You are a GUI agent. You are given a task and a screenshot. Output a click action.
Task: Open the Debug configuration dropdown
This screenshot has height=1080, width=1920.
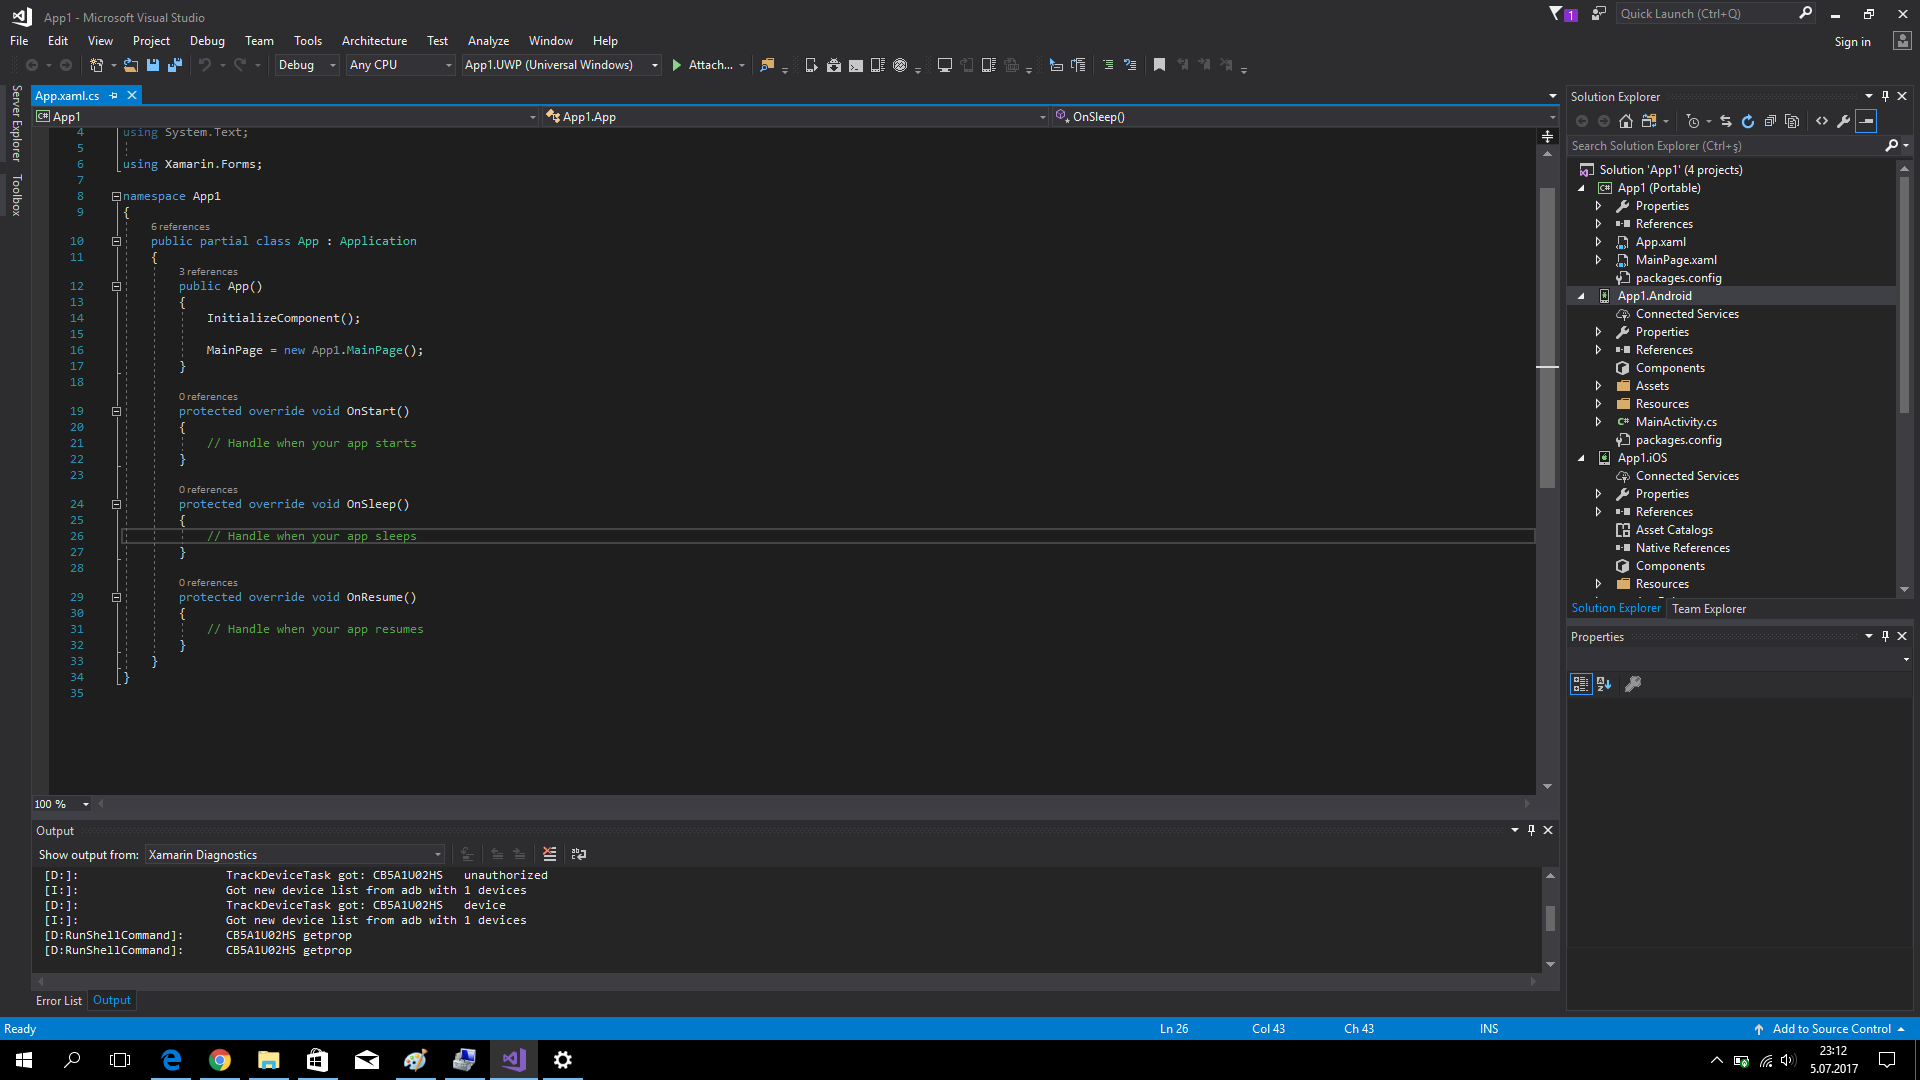[x=307, y=65]
